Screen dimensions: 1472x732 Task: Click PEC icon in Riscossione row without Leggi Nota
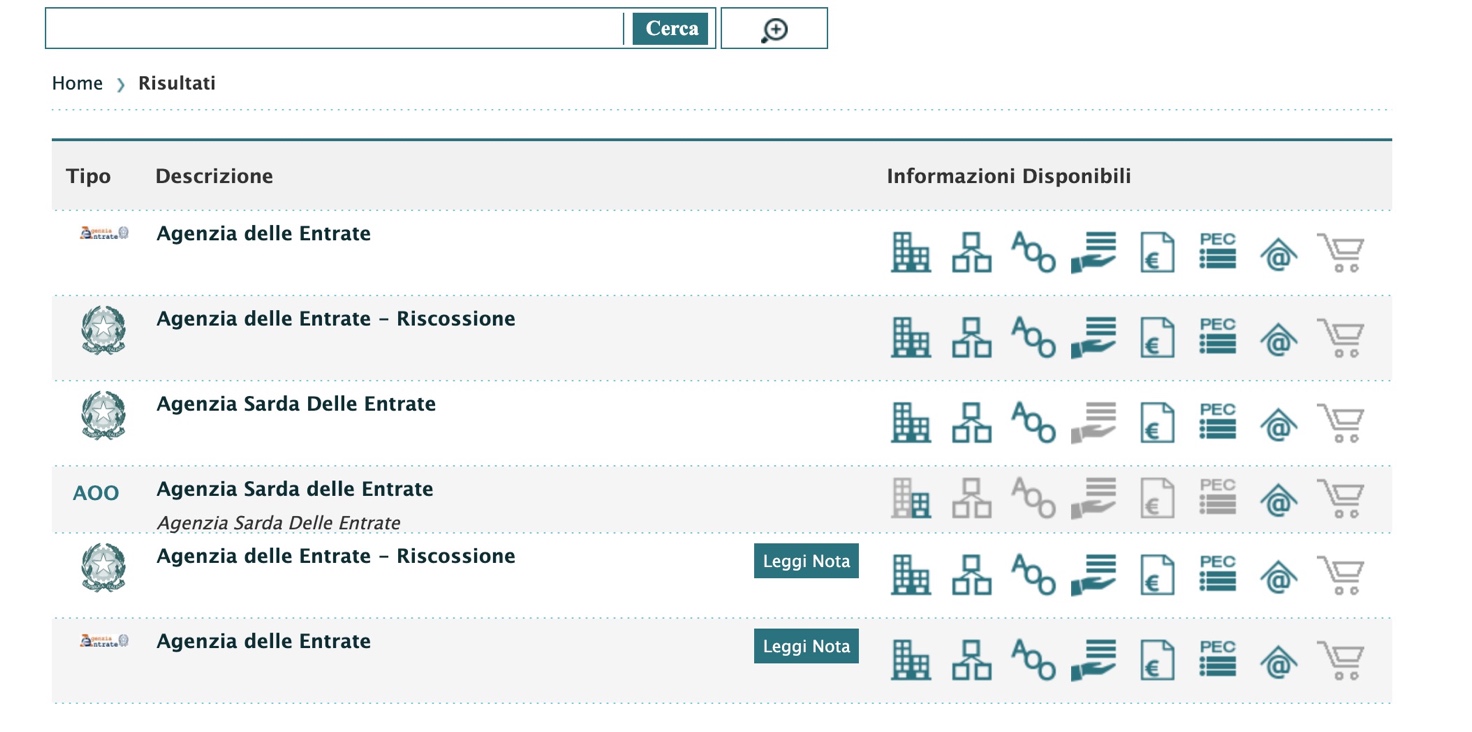tap(1218, 336)
